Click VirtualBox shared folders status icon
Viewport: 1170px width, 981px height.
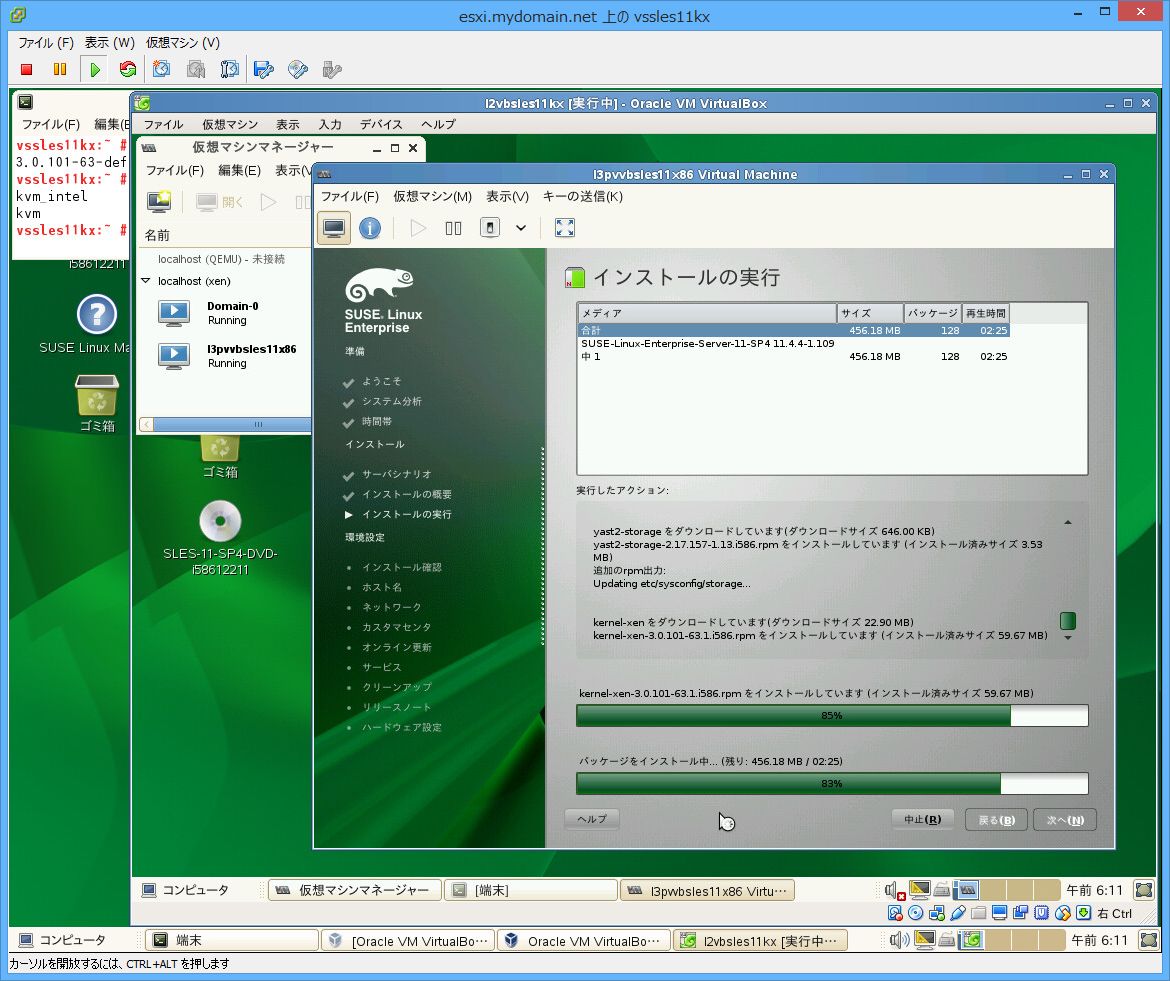pos(979,913)
